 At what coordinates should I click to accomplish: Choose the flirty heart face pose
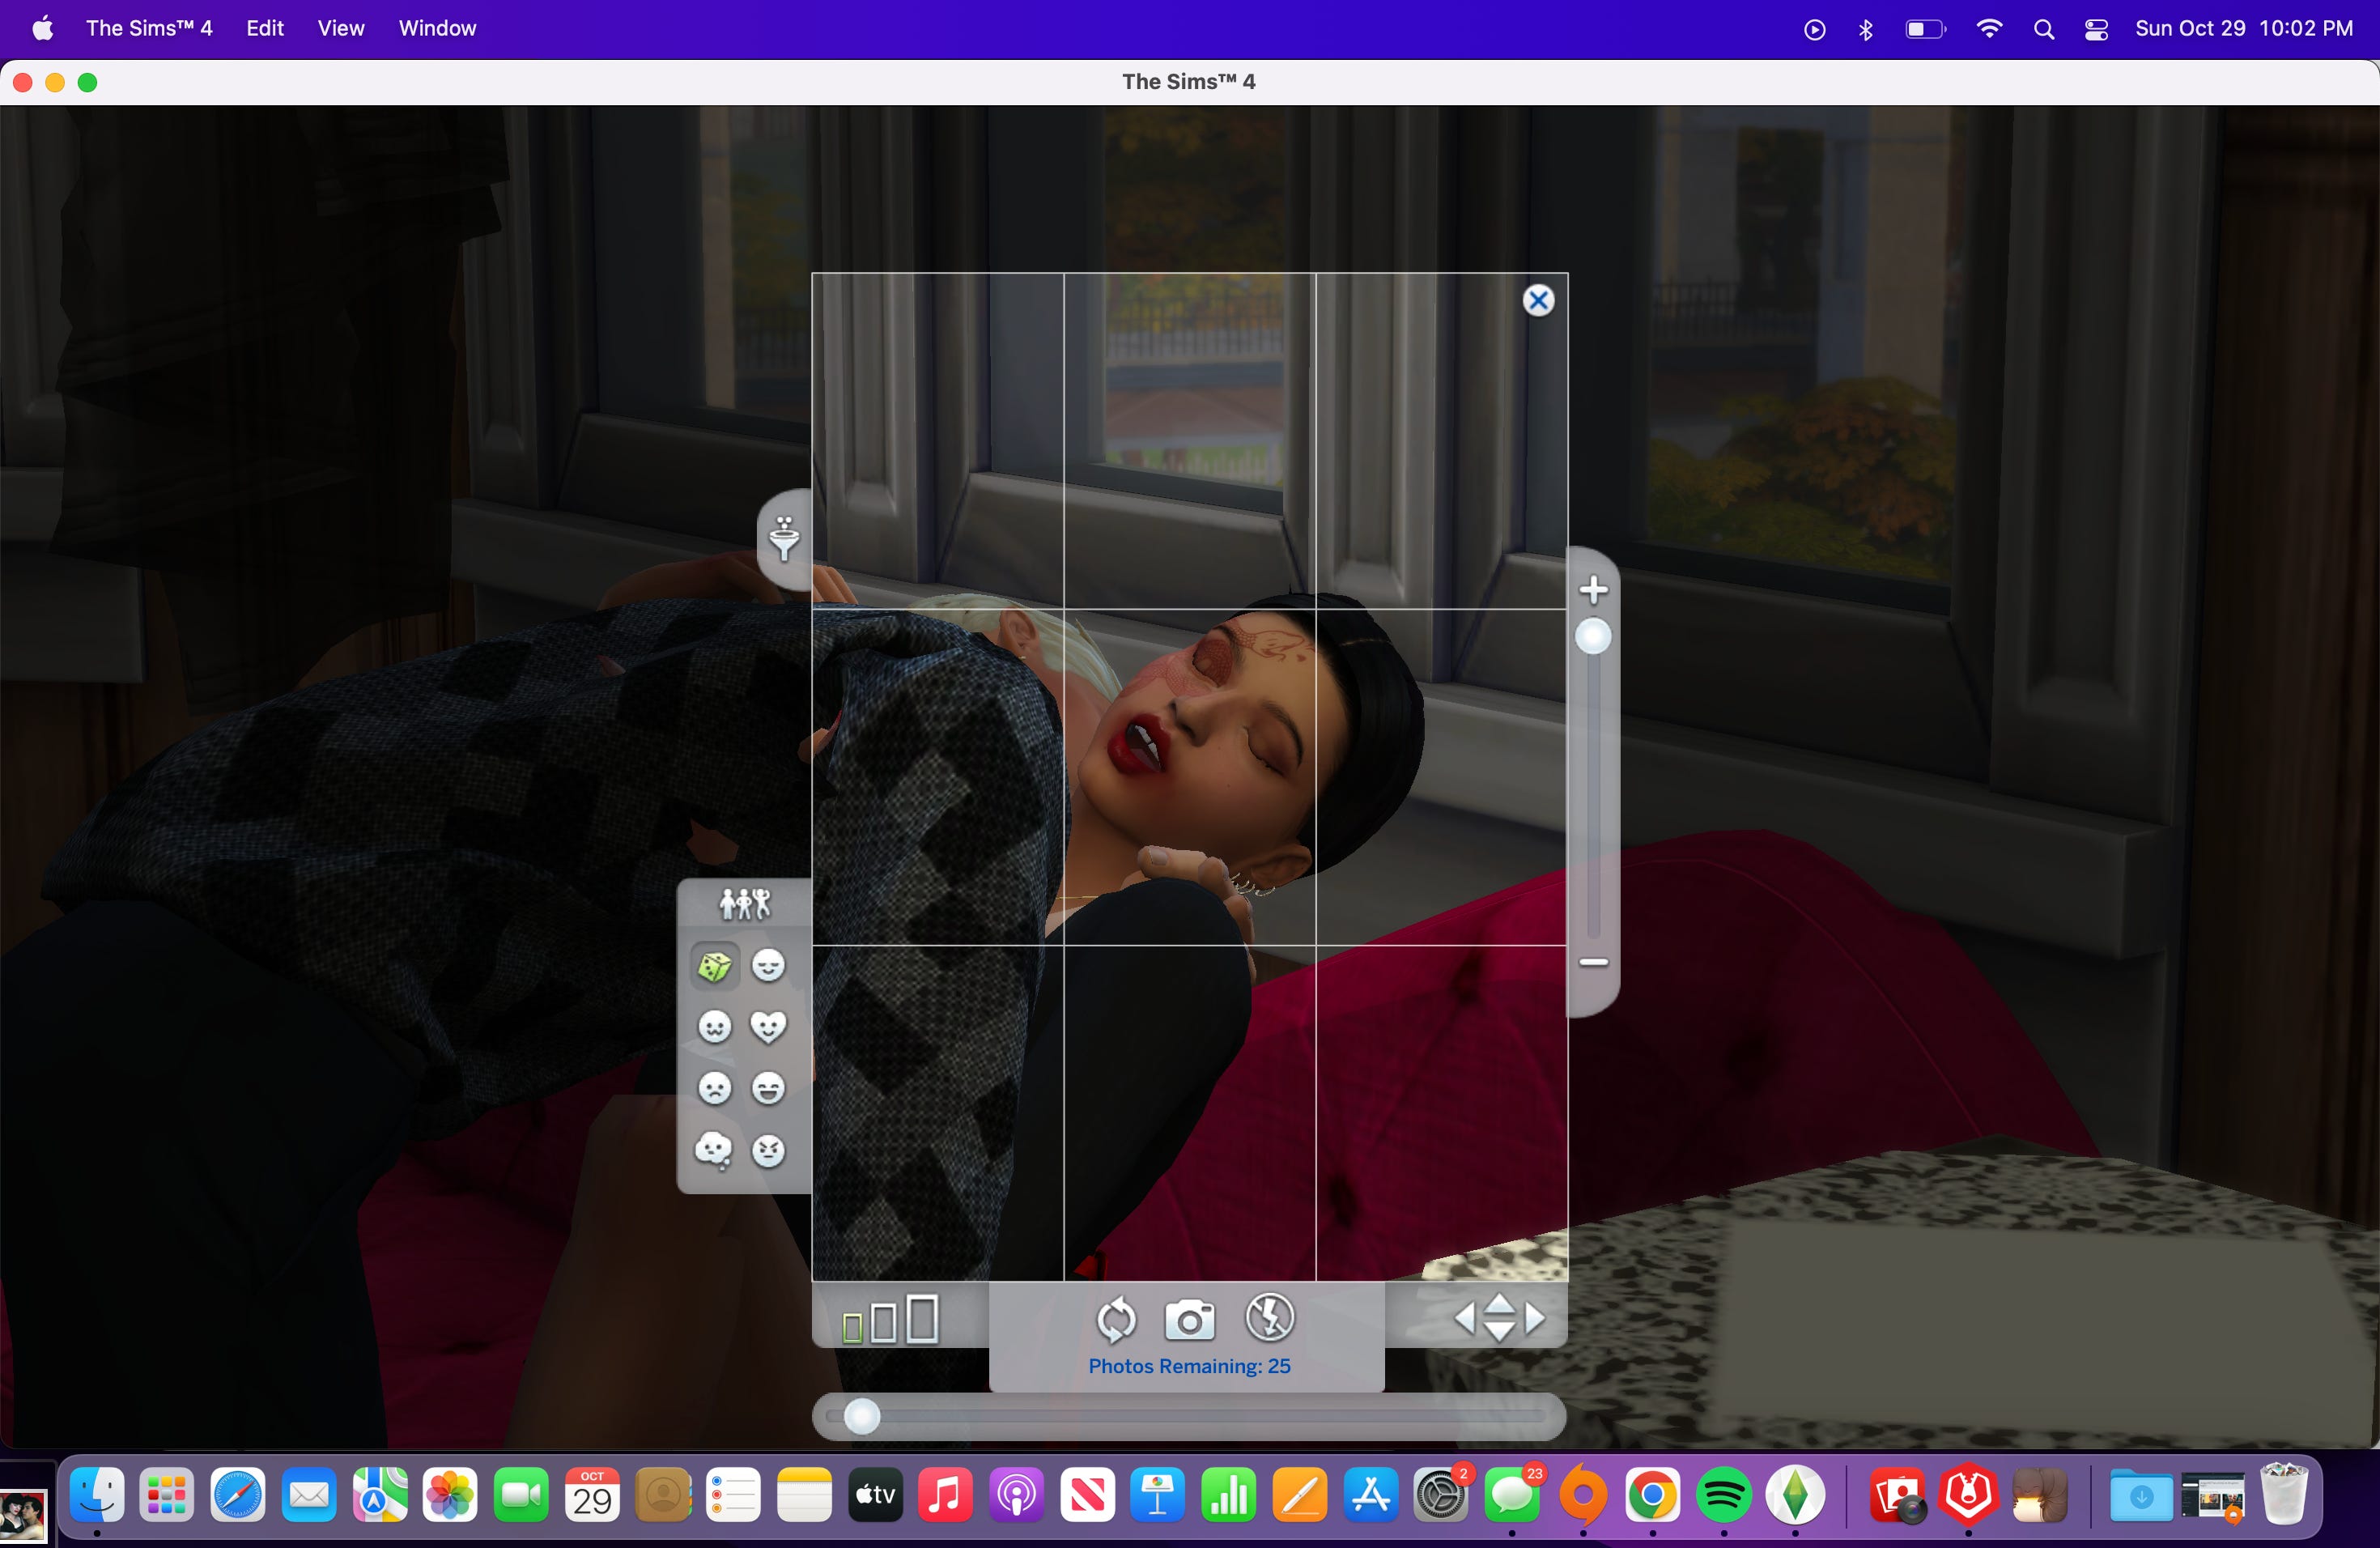click(768, 1027)
